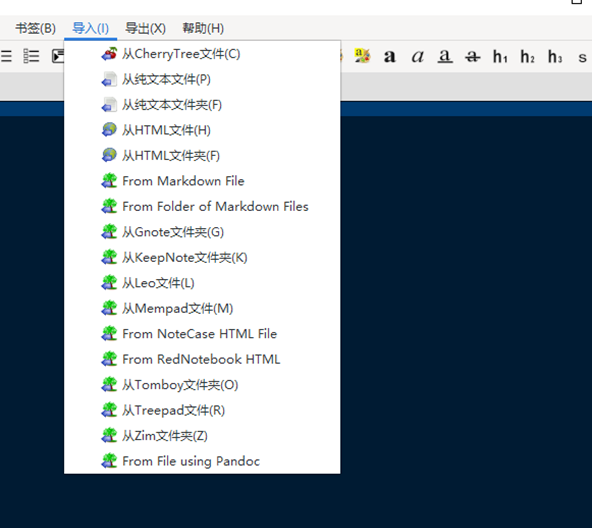Import 从CherryTree文件(C)
This screenshot has width=592, height=528.
[202, 54]
